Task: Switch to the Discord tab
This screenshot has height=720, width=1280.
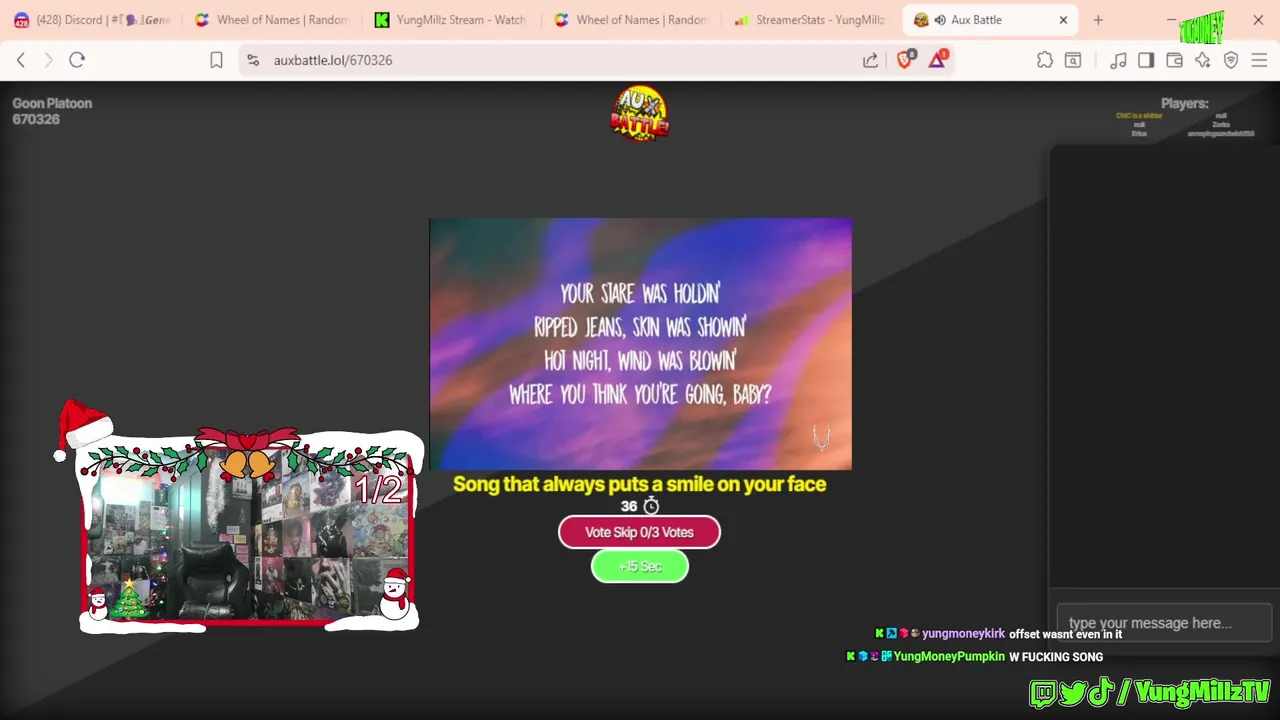Action: click(x=92, y=20)
